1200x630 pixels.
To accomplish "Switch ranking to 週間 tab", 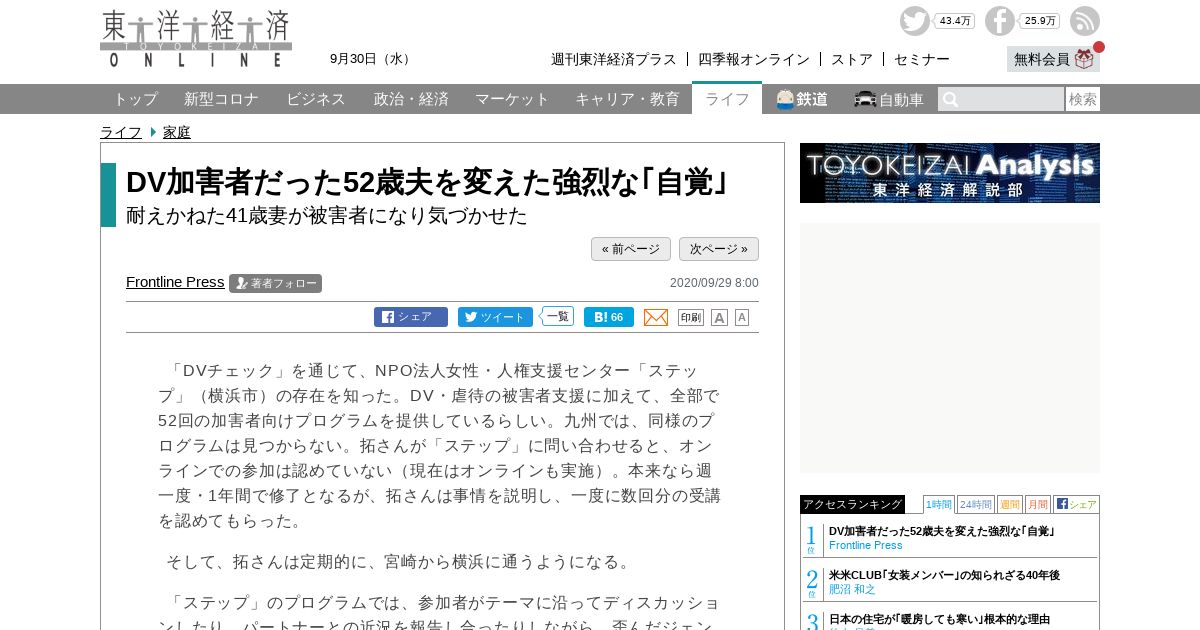I will pyautogui.click(x=1010, y=504).
